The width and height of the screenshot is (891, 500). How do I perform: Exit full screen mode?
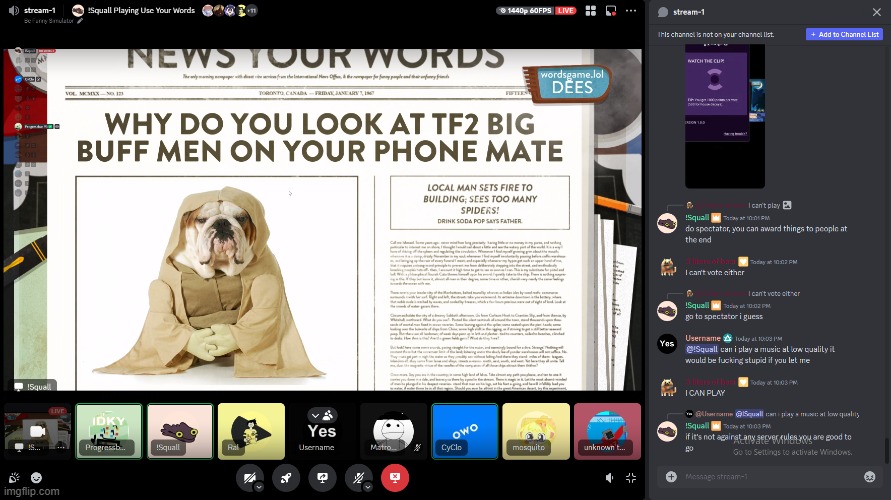[x=631, y=478]
